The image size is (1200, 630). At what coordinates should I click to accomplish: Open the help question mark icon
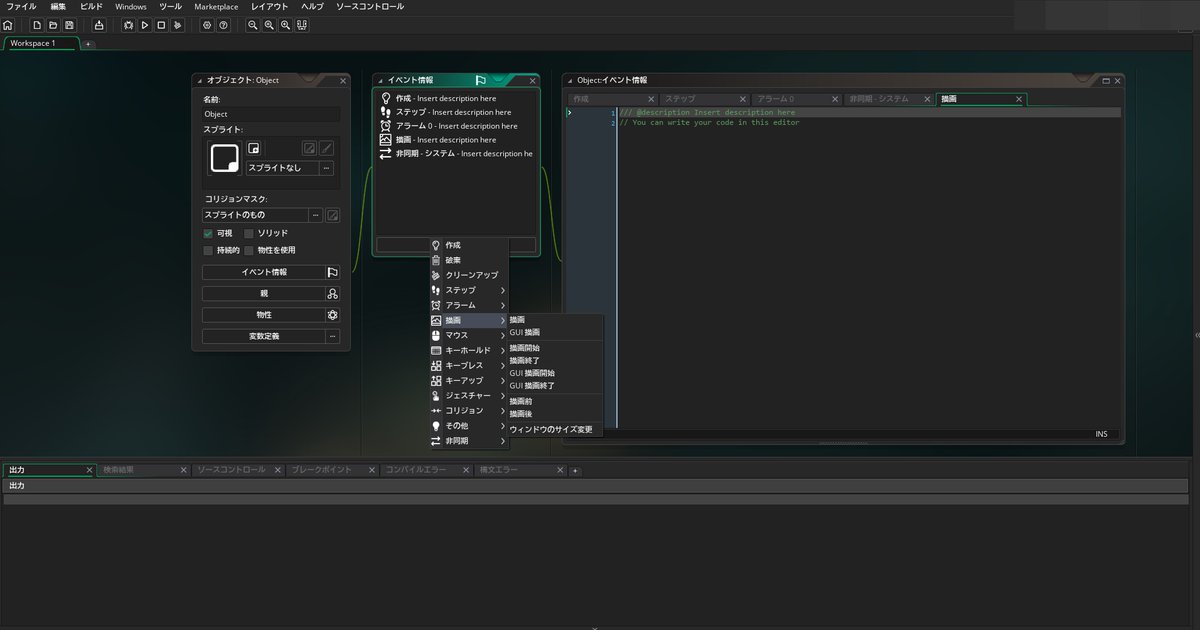coord(223,24)
